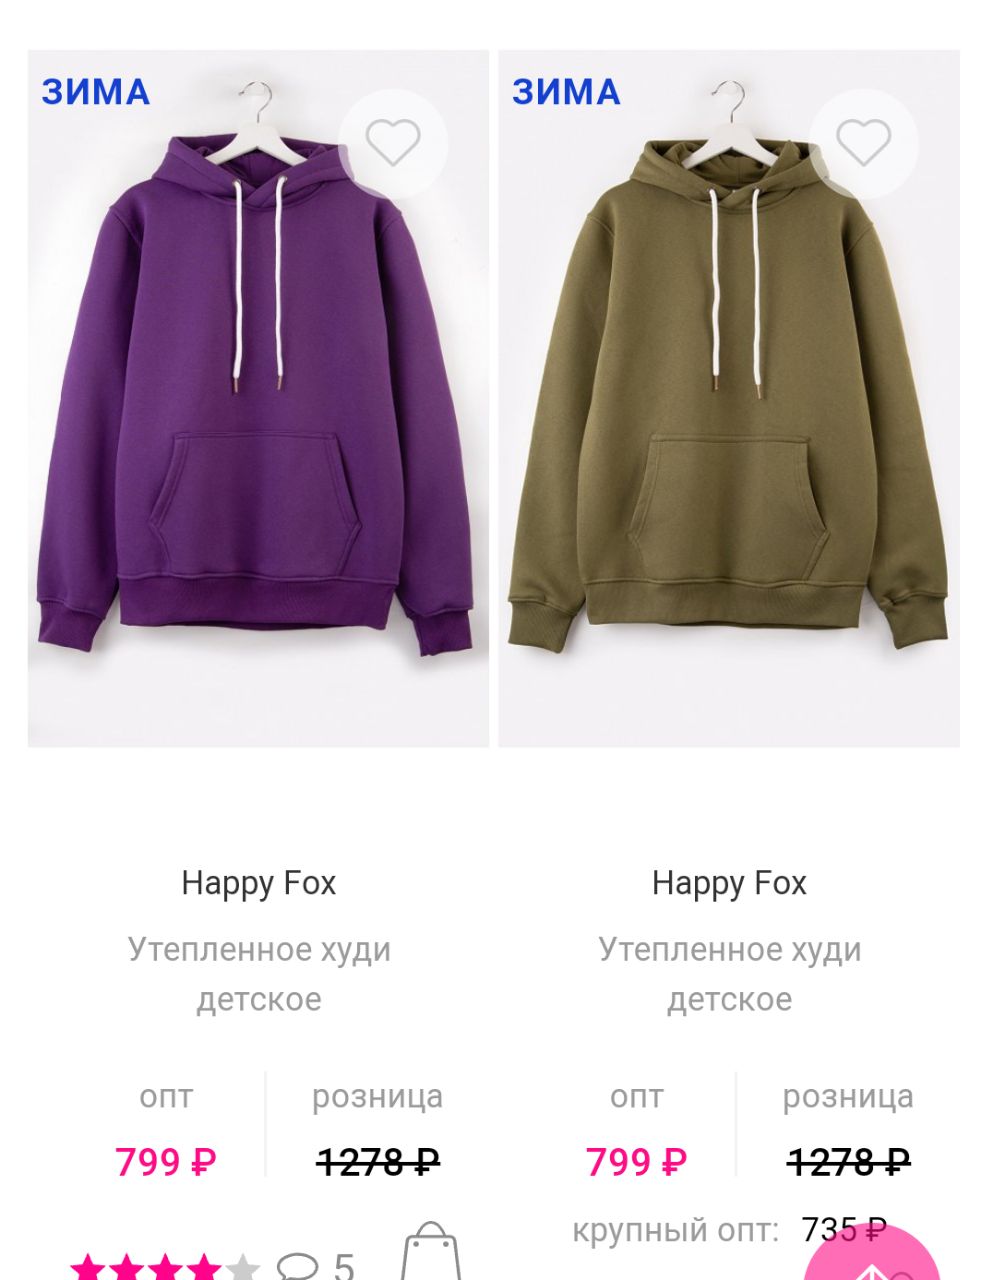
Task: Open the purple hoodie product photo
Action: pos(258,398)
